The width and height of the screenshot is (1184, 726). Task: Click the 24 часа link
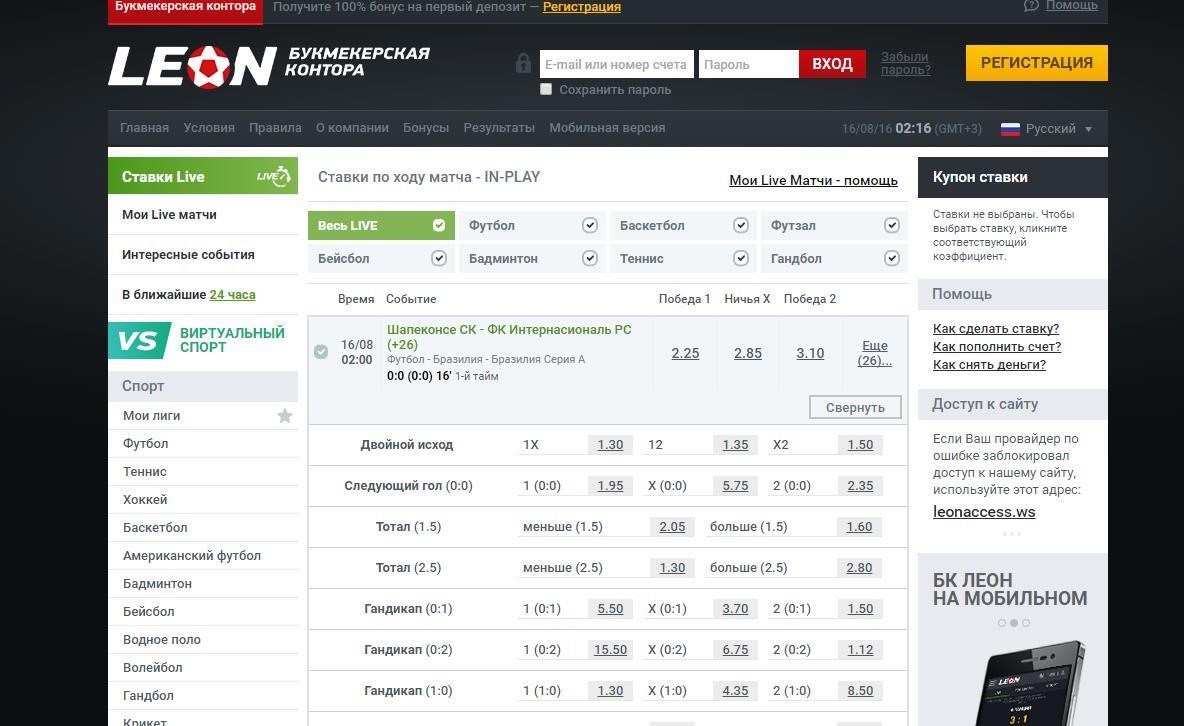click(232, 295)
